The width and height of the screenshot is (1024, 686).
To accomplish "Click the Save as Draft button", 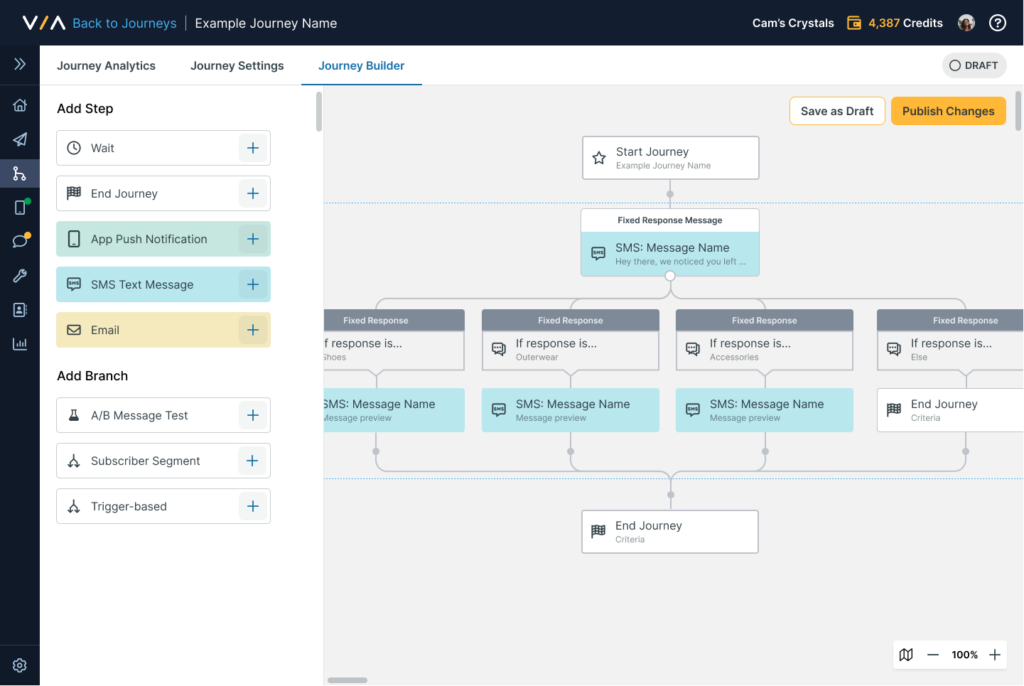I will [x=836, y=111].
